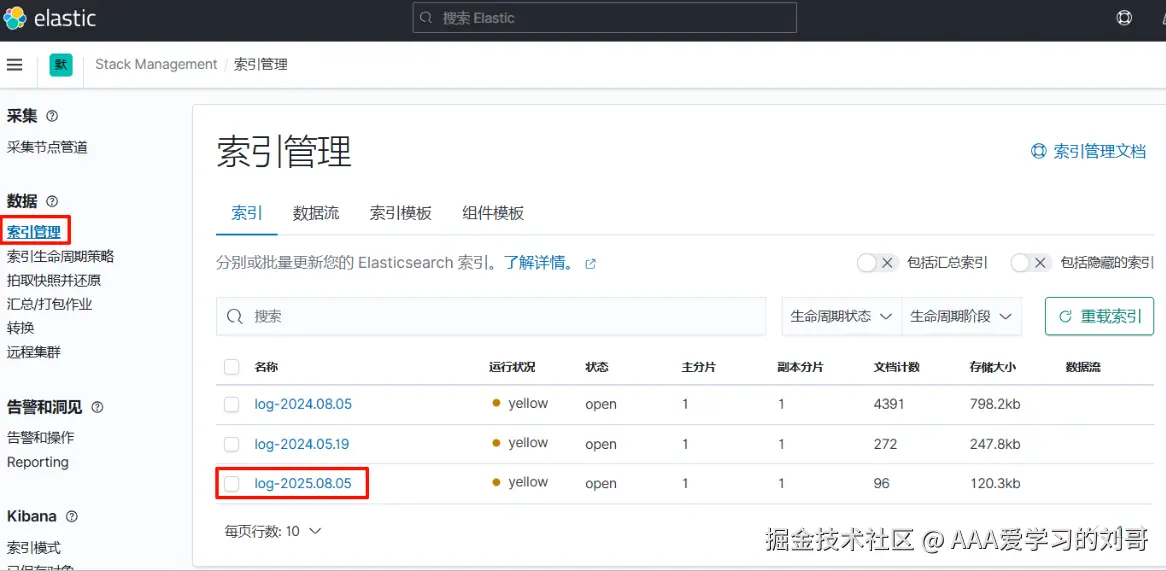Check the box for log-2024.05.19
The width and height of the screenshot is (1166, 571).
pyautogui.click(x=232, y=445)
